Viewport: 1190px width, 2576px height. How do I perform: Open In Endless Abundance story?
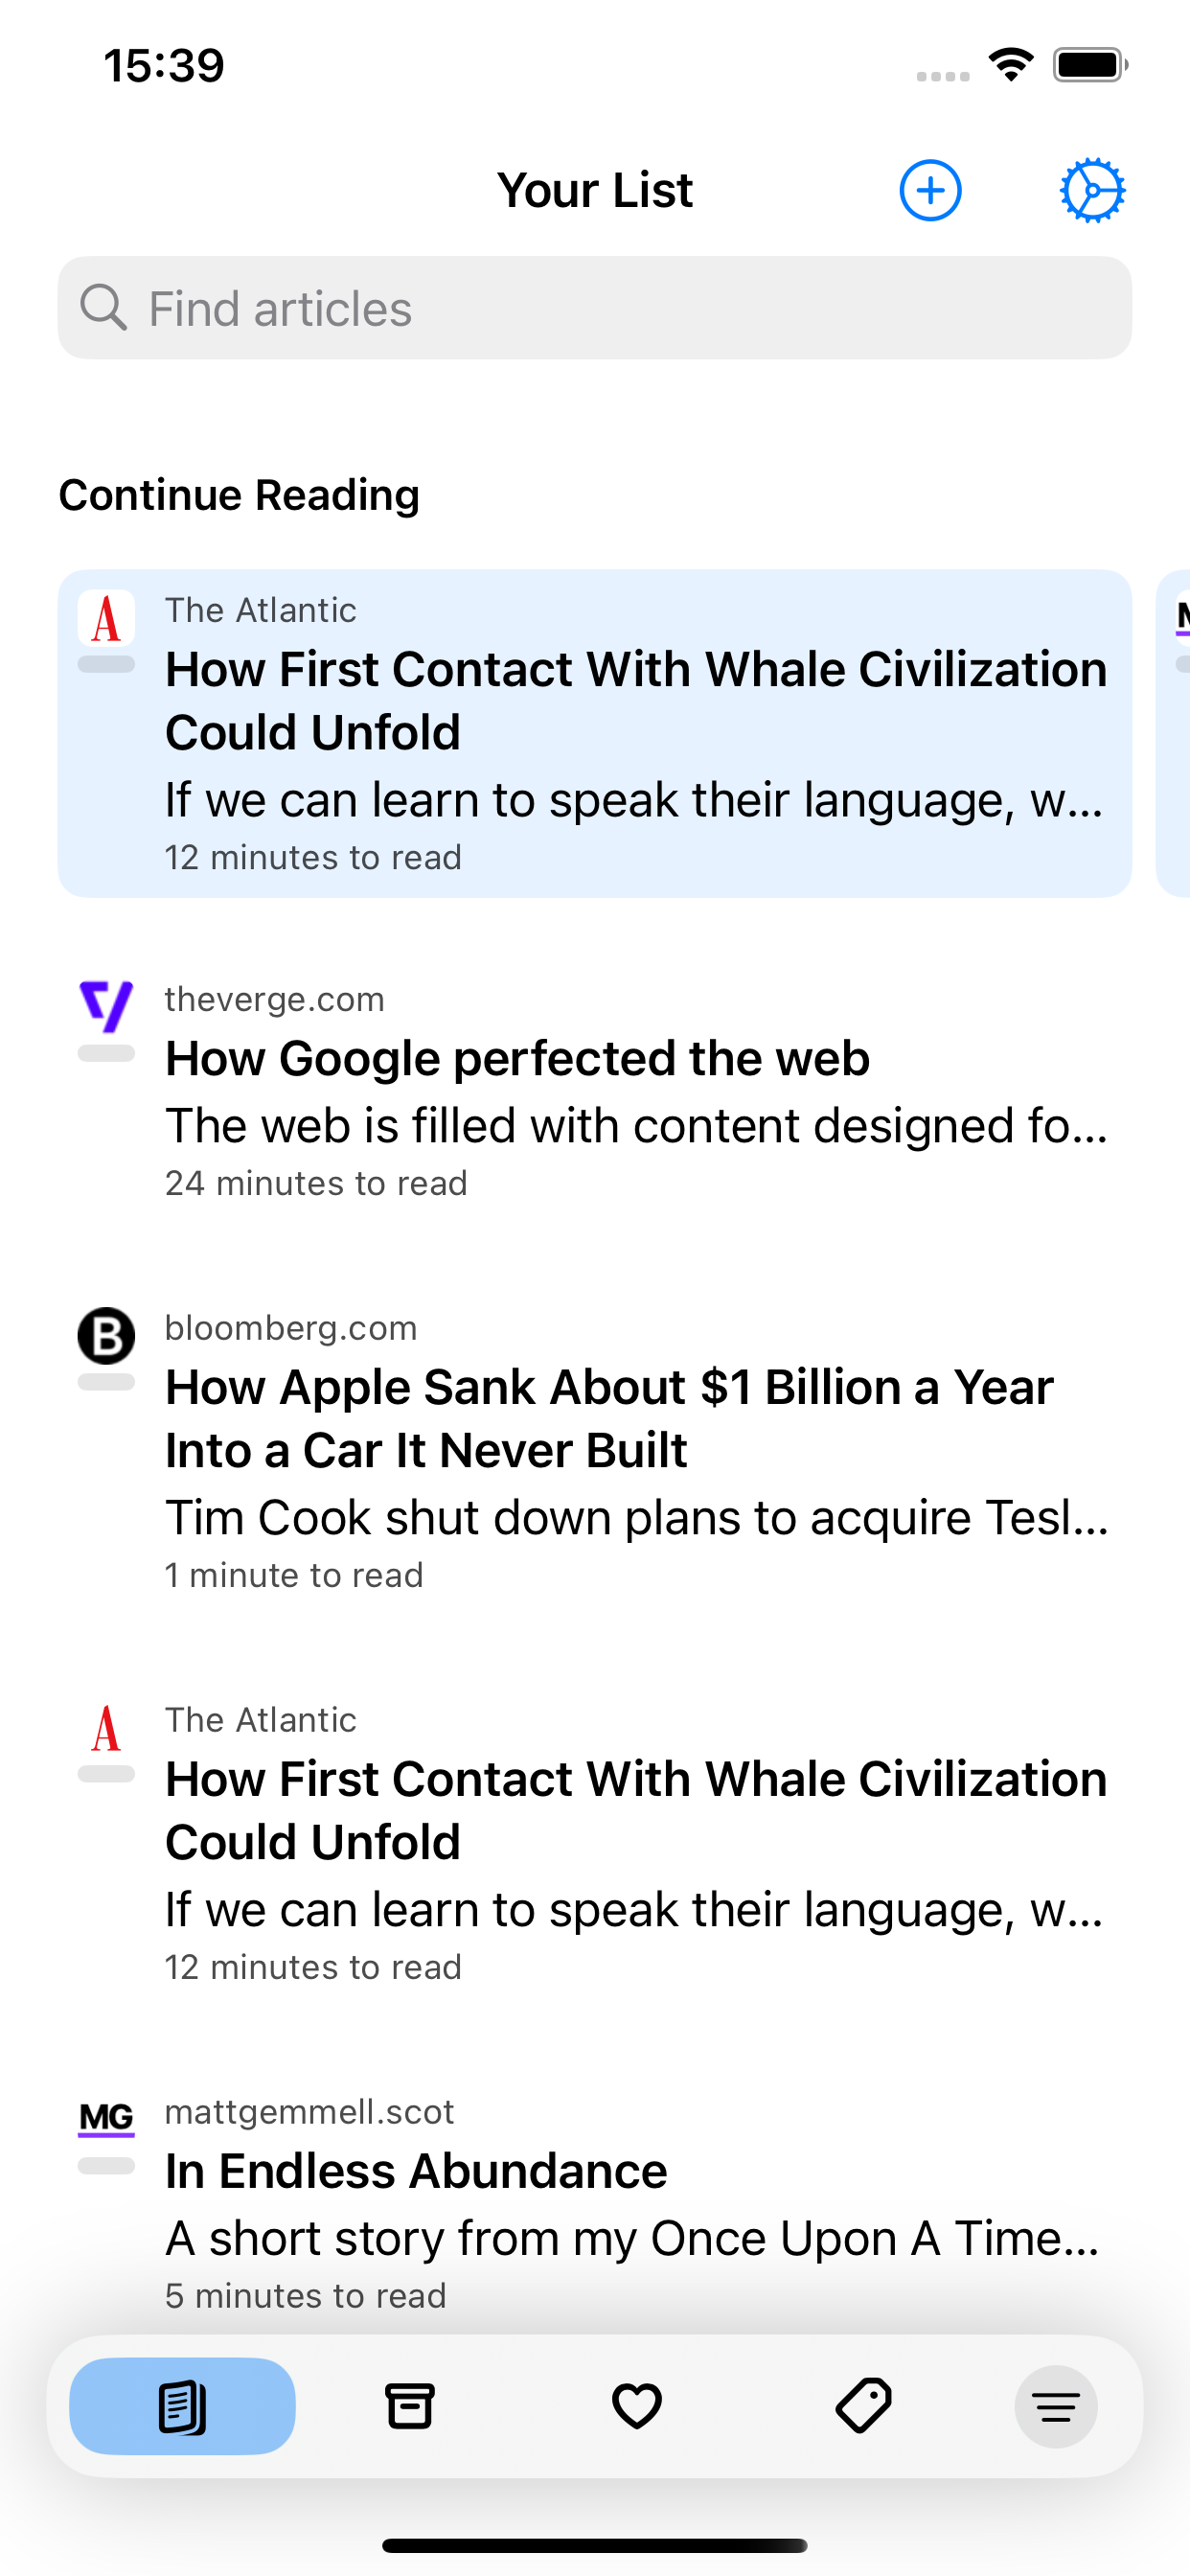(x=595, y=2202)
